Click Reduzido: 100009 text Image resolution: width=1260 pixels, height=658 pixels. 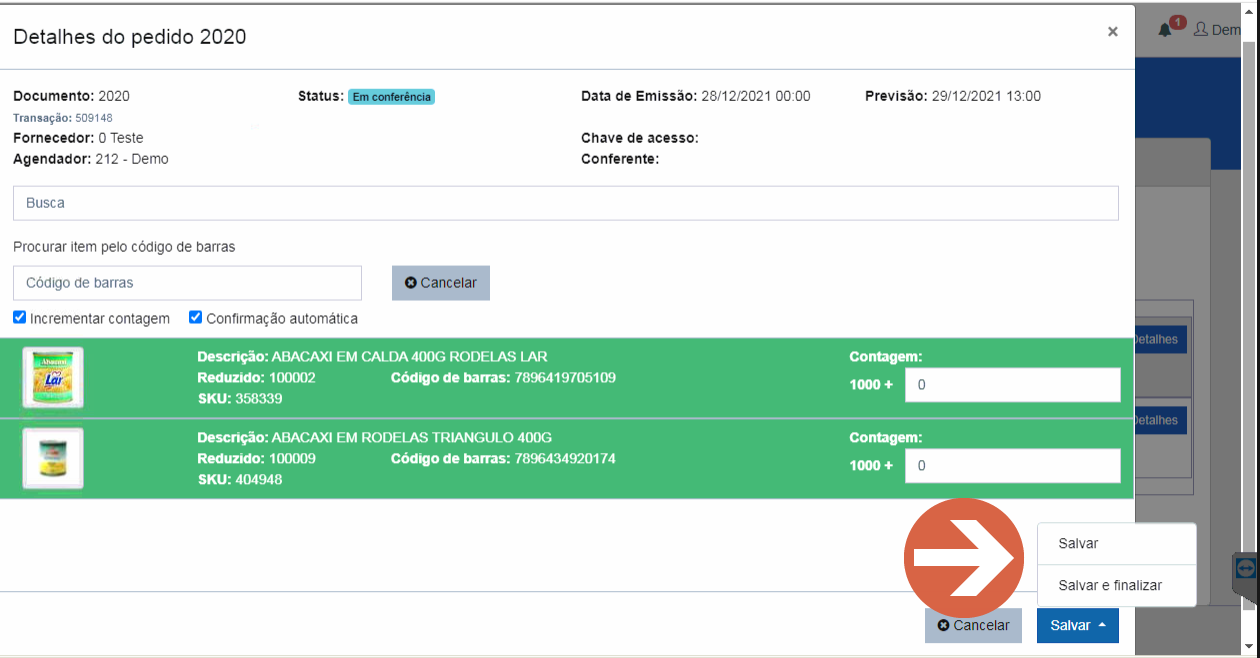pyautogui.click(x=257, y=459)
